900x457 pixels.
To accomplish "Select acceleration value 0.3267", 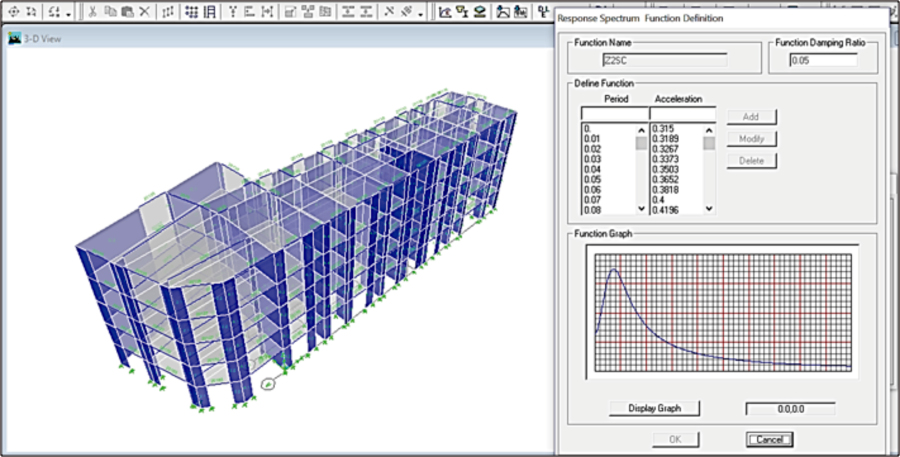I will tap(665, 149).
